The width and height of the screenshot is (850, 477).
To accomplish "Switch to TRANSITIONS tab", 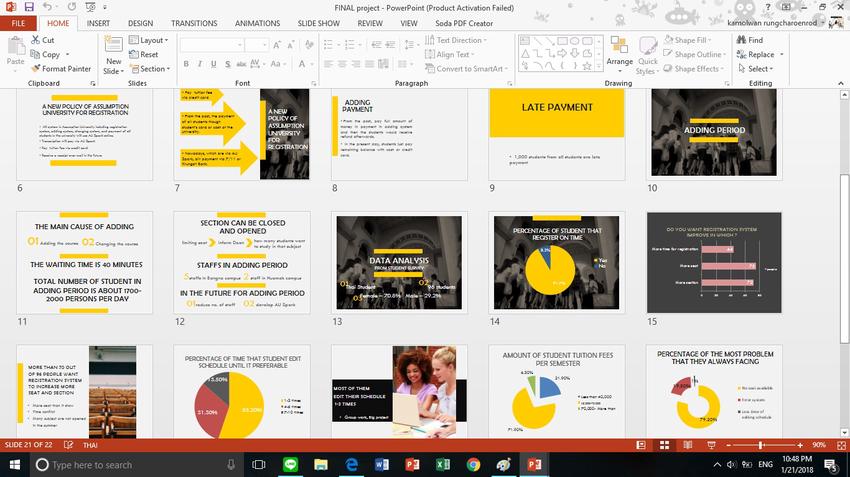I will coord(194,23).
